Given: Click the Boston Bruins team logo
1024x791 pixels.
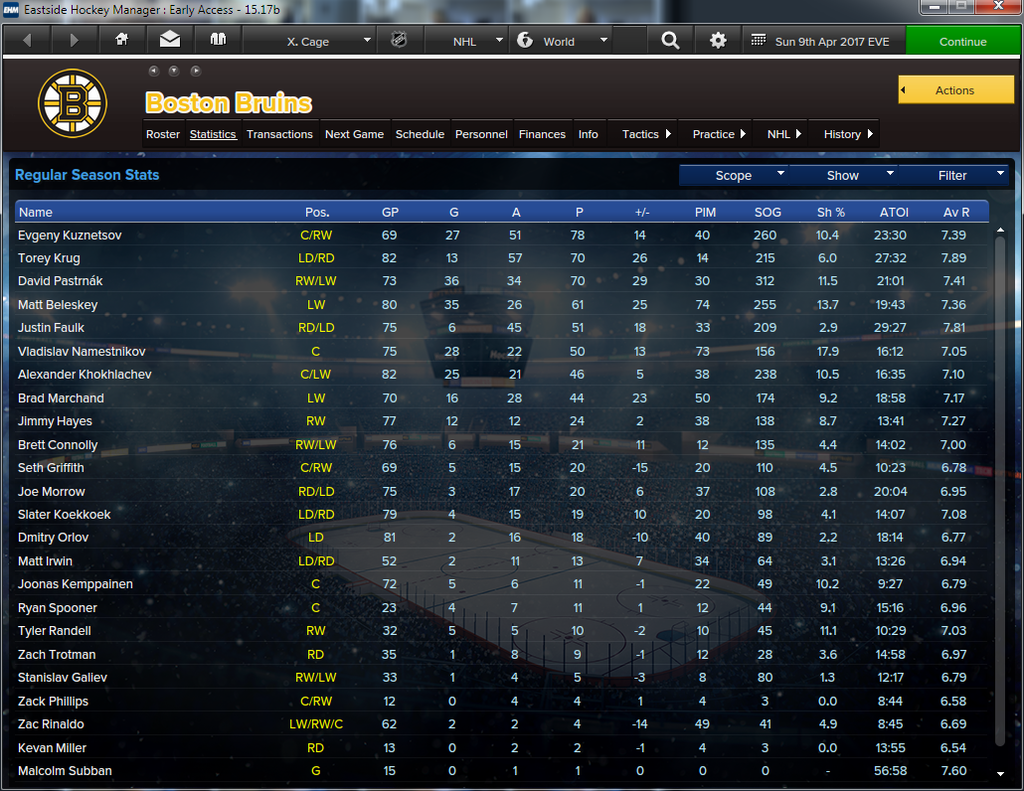Looking at the screenshot, I should (x=72, y=103).
